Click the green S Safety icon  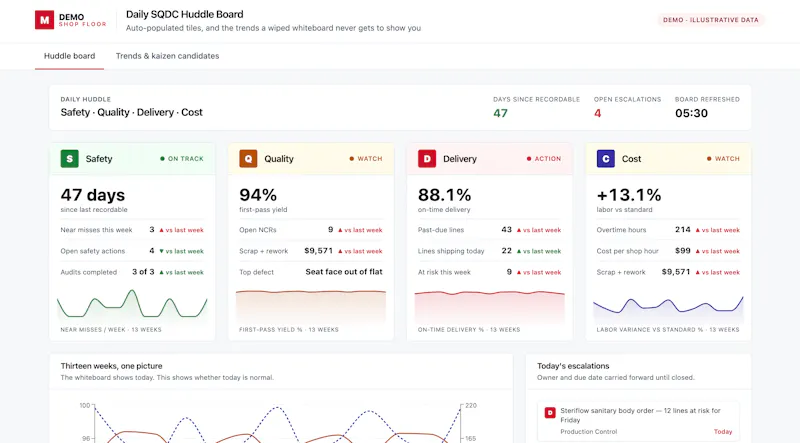click(x=69, y=159)
